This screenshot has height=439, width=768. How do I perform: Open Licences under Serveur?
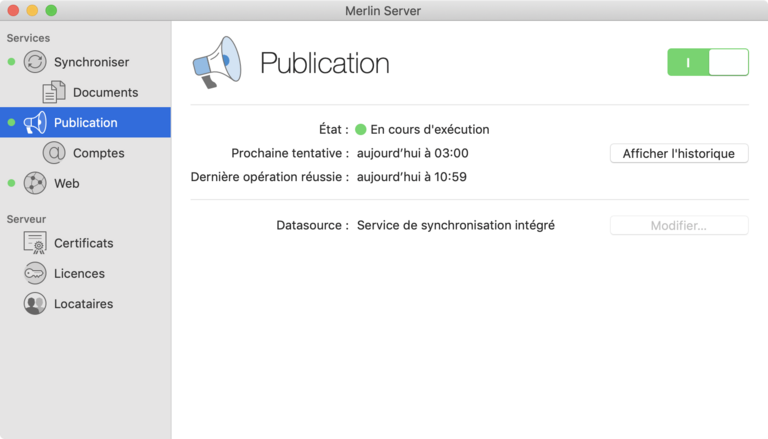[79, 274]
